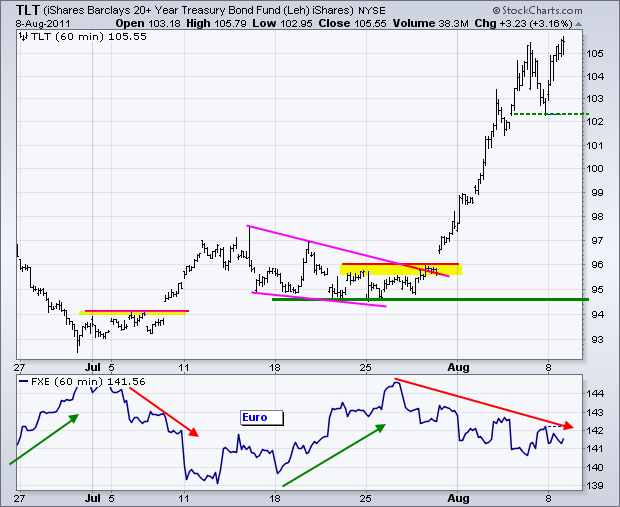Click the Chg +3.23 (+3.16%) value
This screenshot has width=620, height=507.
click(x=523, y=23)
